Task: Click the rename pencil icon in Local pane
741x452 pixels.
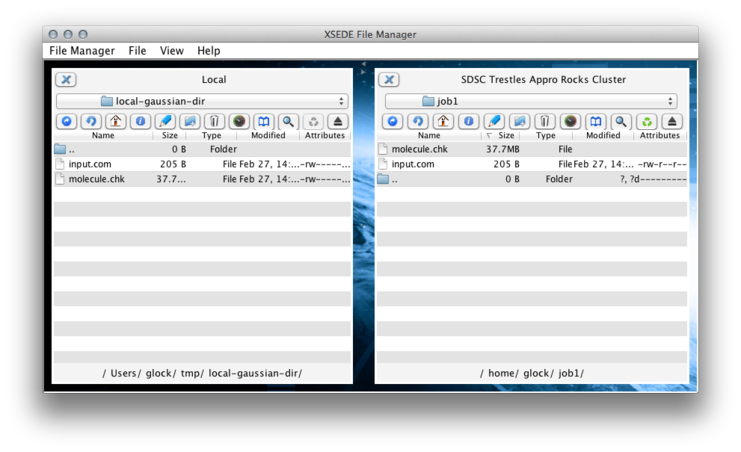Action: click(165, 122)
